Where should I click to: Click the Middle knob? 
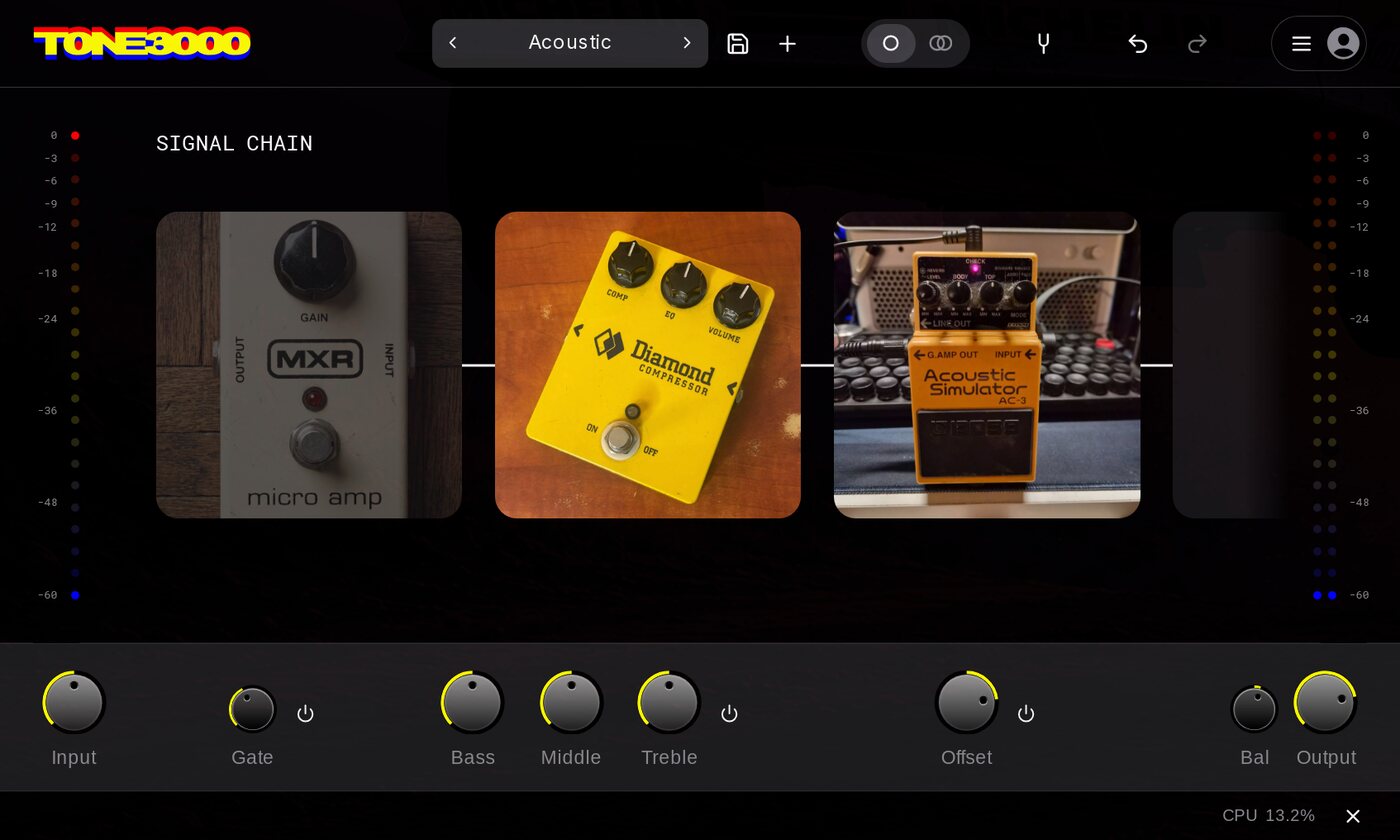(571, 702)
